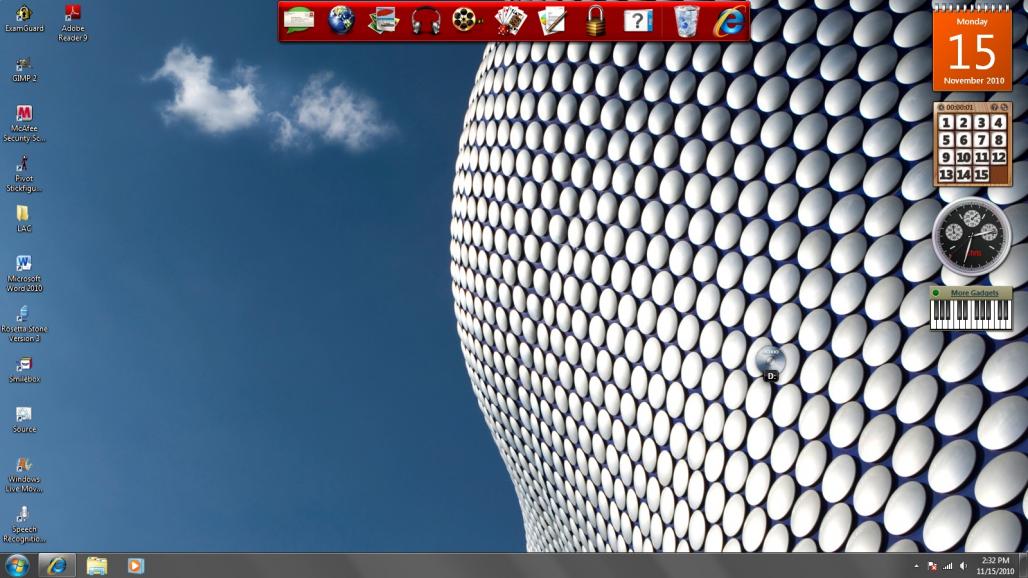The image size is (1028, 578).
Task: Open the playing cards games icon
Action: coord(510,20)
